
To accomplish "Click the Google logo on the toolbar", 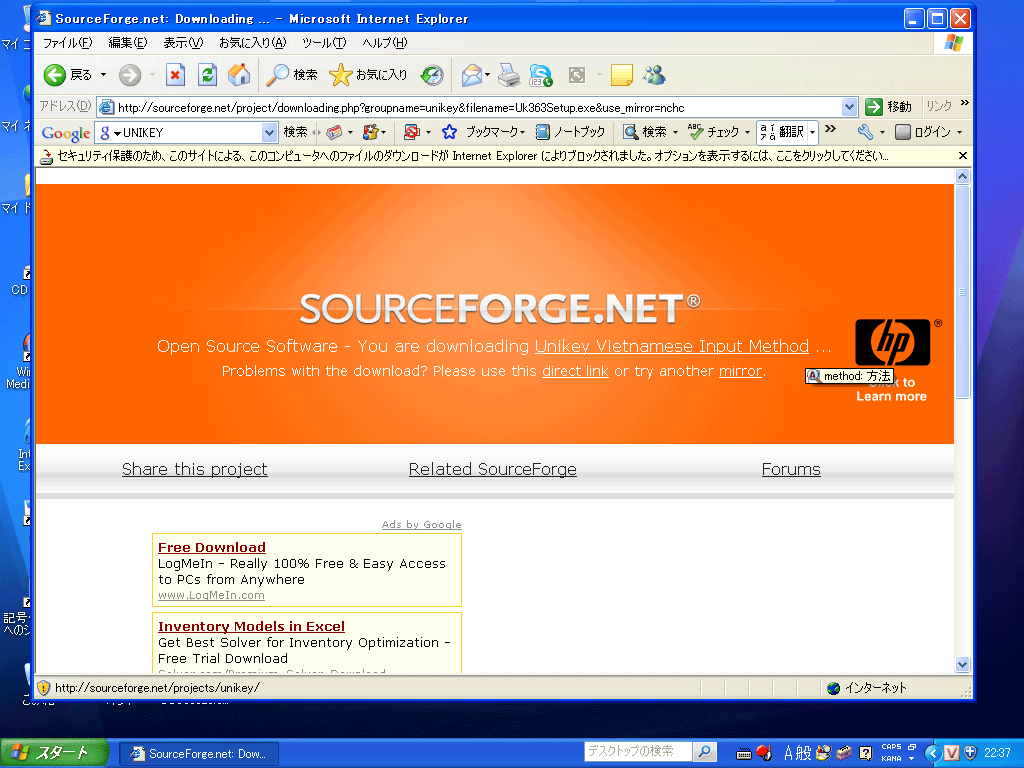I will point(65,133).
